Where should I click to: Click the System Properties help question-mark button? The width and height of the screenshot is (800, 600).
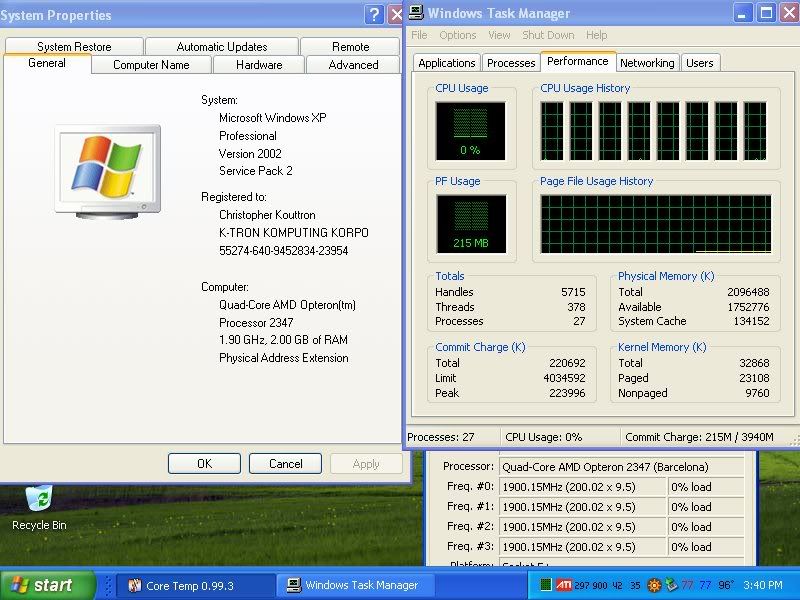(x=374, y=14)
